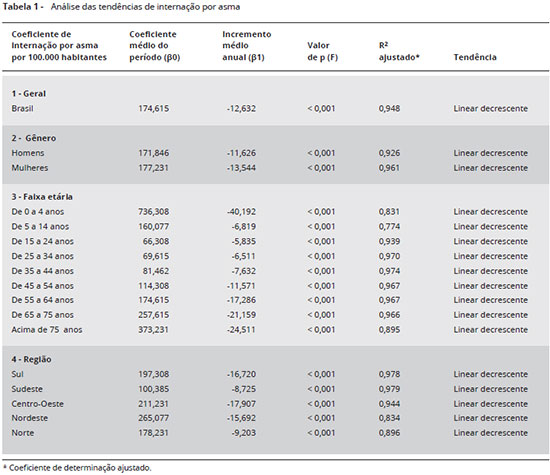Click the Sudeste R² value 0,979
This screenshot has height=475, width=550.
click(x=389, y=389)
